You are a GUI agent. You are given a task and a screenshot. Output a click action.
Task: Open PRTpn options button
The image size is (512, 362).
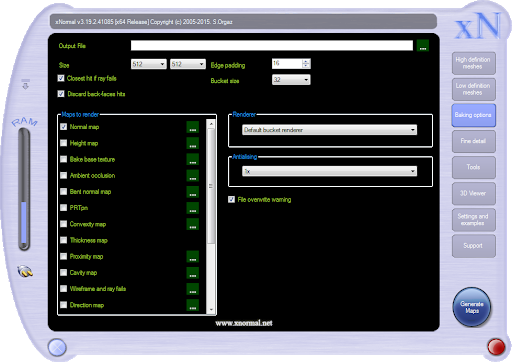tap(193, 208)
